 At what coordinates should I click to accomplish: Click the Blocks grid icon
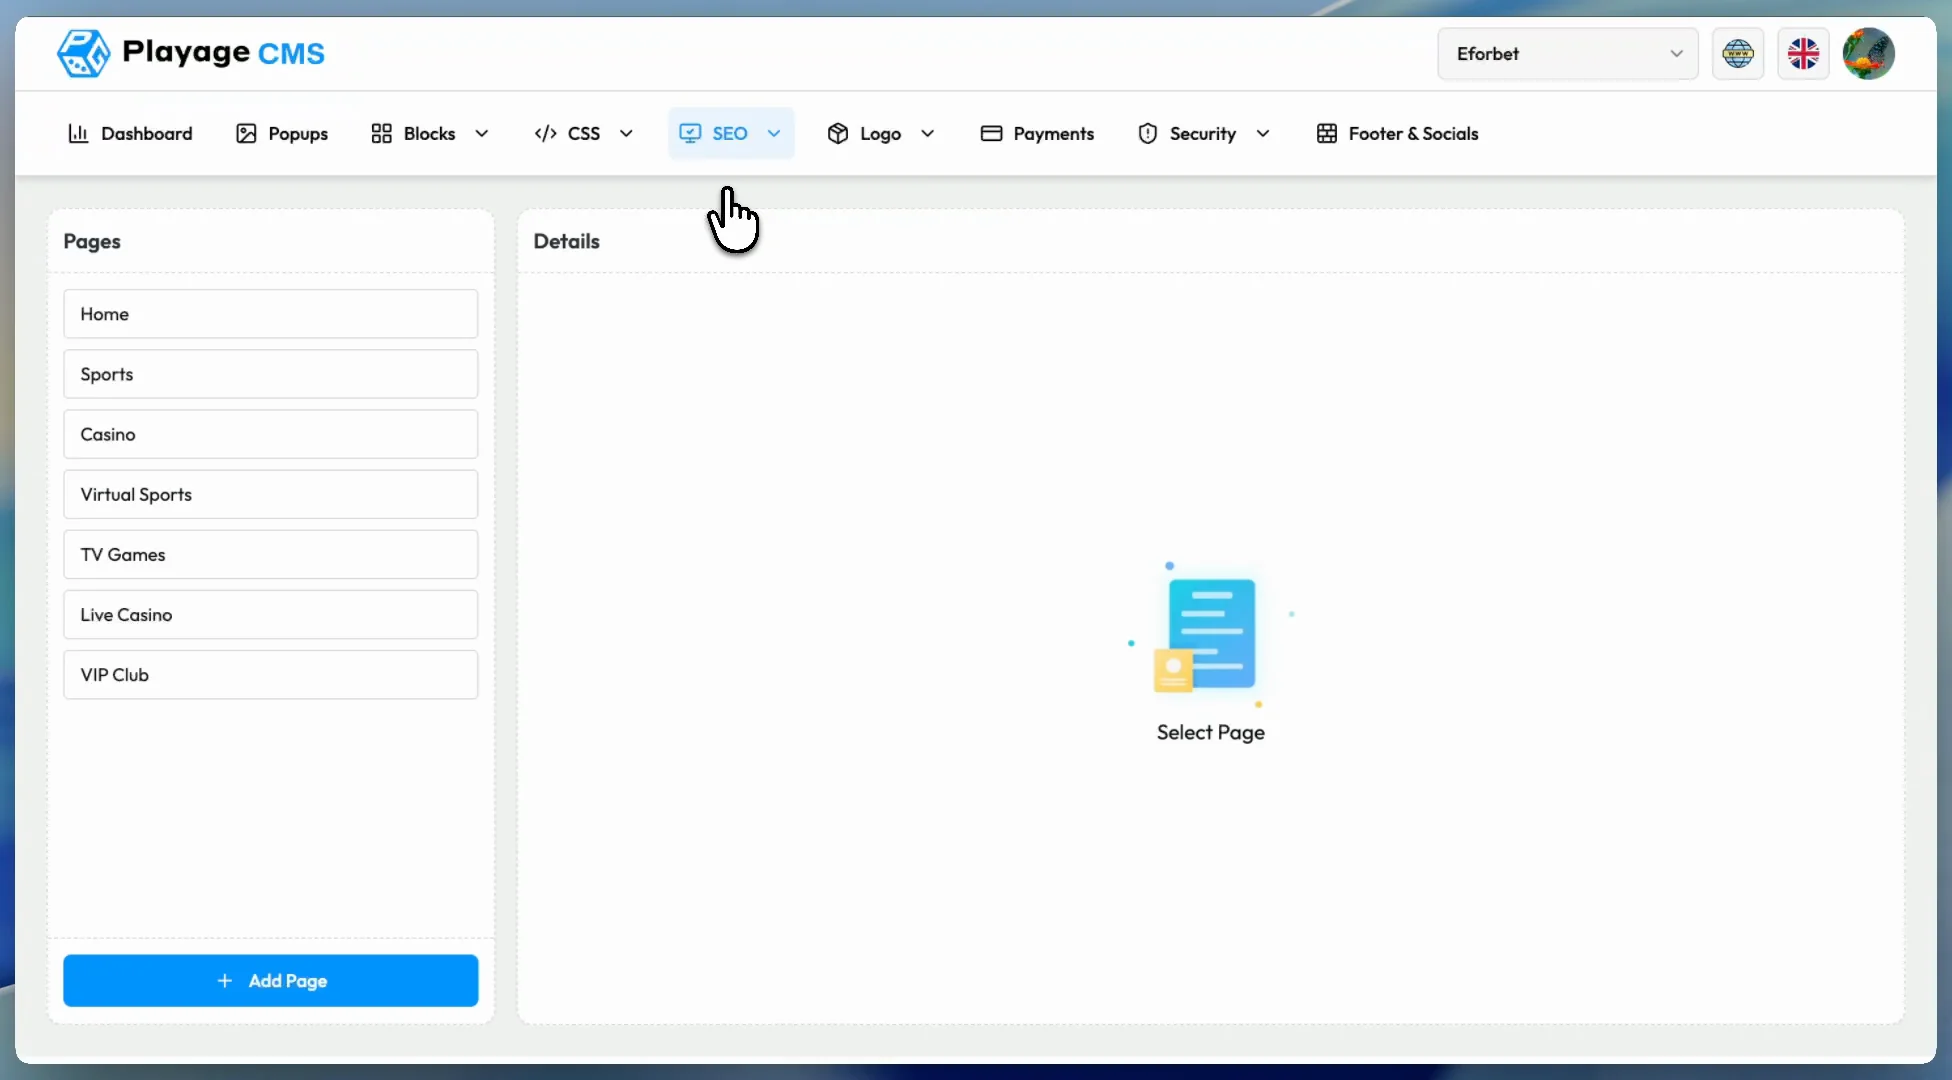[x=381, y=134]
